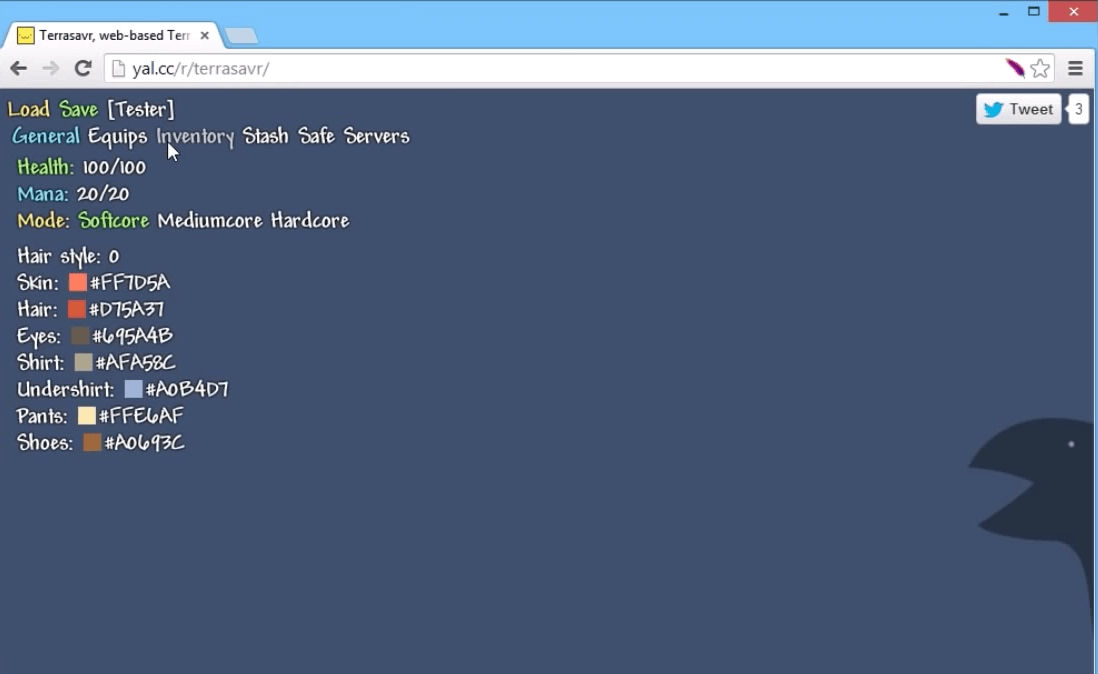Maximize the browser window

1034,11
